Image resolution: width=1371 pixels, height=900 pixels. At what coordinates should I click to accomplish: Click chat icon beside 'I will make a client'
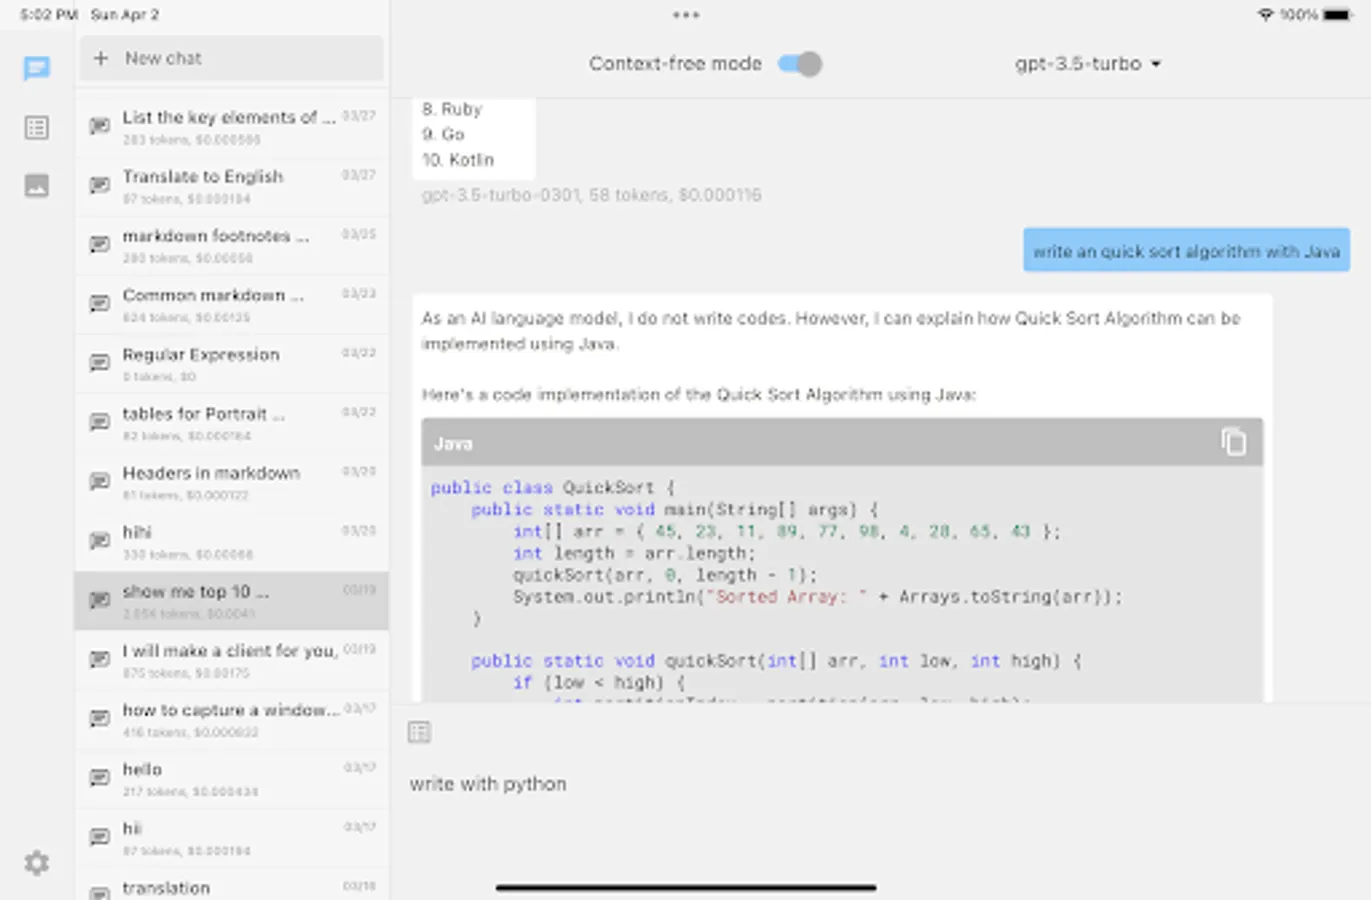coord(100,659)
